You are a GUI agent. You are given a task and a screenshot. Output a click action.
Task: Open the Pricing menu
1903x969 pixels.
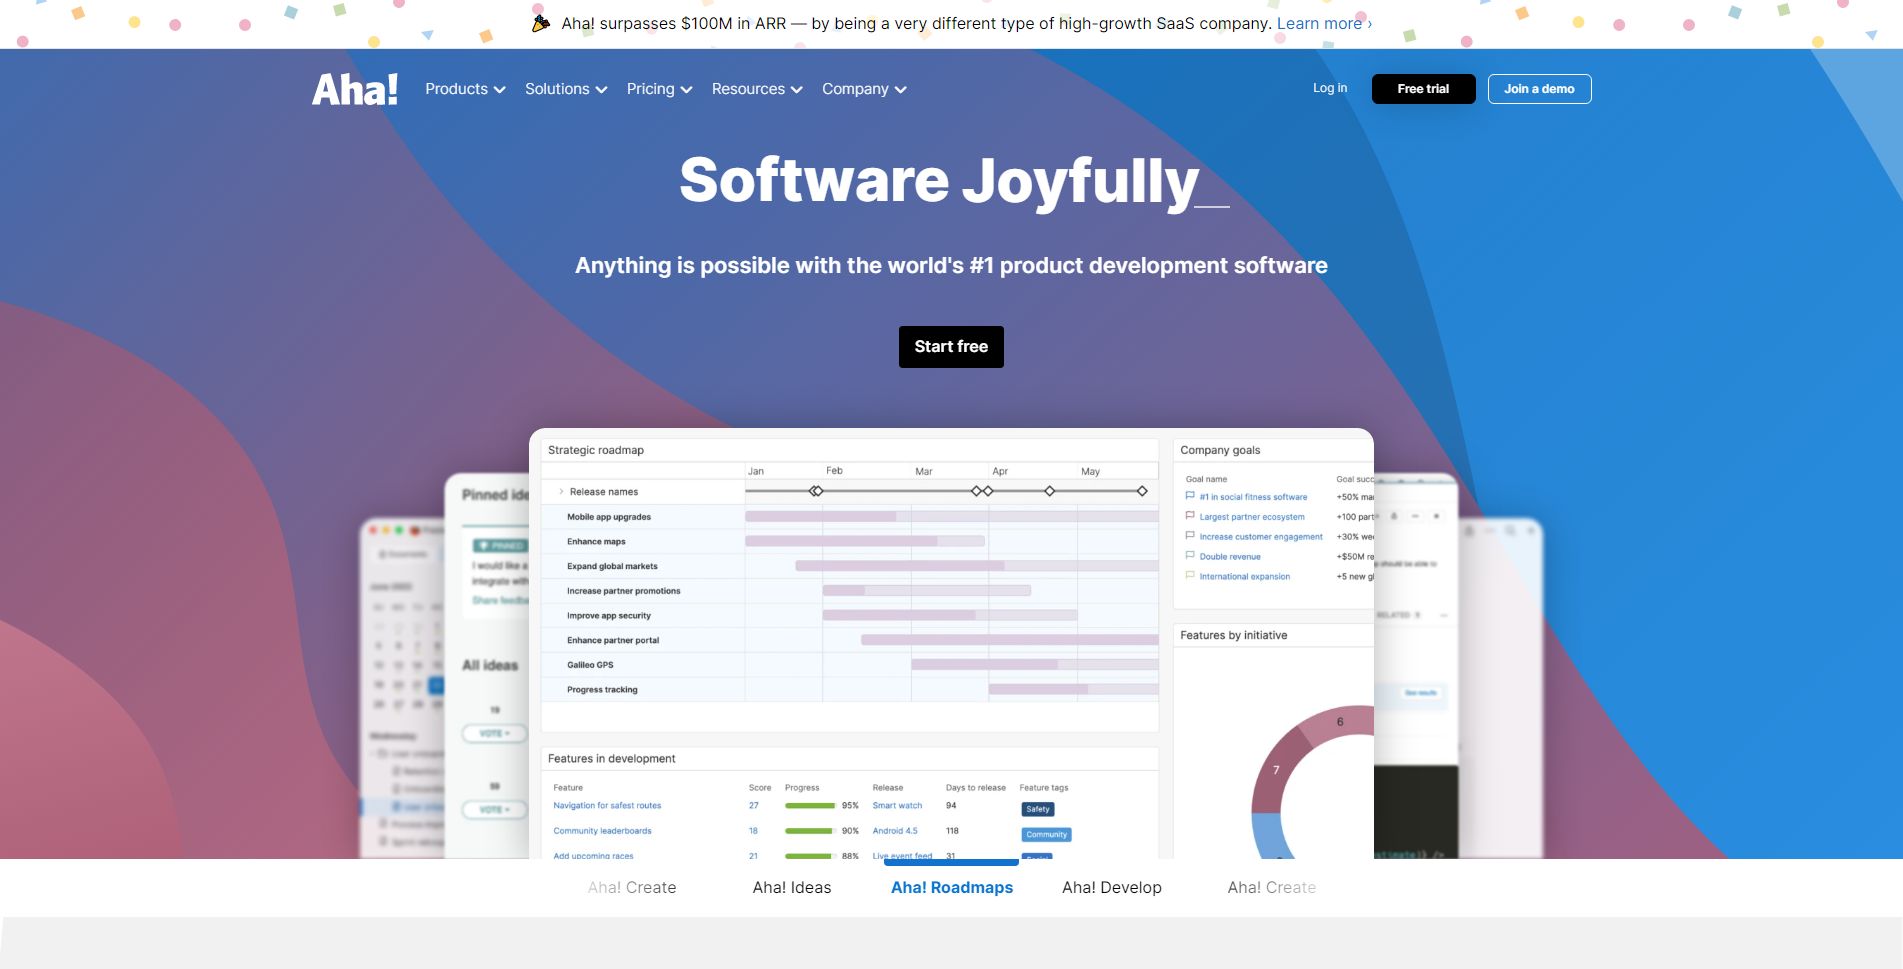(x=659, y=89)
